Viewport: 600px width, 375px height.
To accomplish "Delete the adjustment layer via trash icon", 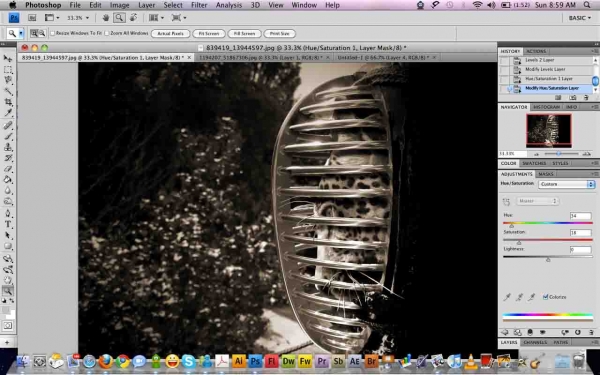I will tap(591, 333).
